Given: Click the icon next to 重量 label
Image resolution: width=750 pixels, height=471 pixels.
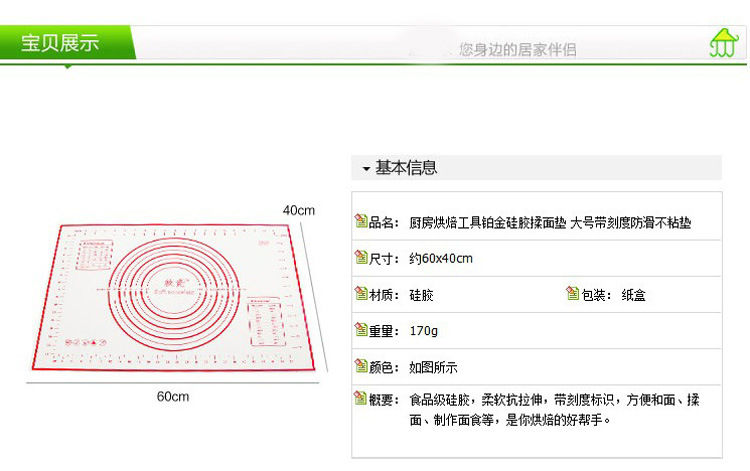Looking at the screenshot, I should (361, 330).
